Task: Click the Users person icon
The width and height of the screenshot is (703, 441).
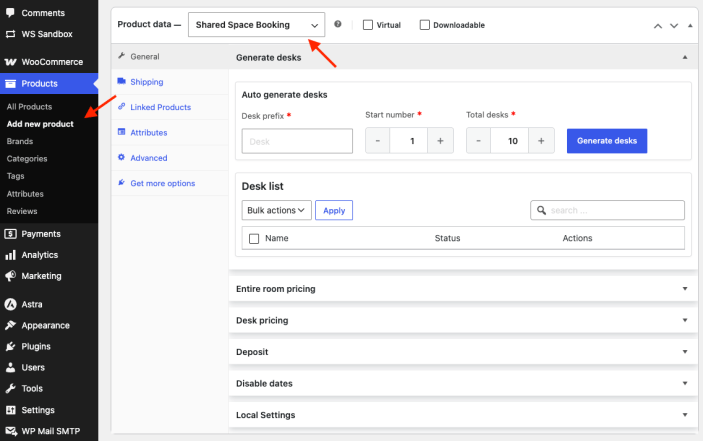Action: 10,368
